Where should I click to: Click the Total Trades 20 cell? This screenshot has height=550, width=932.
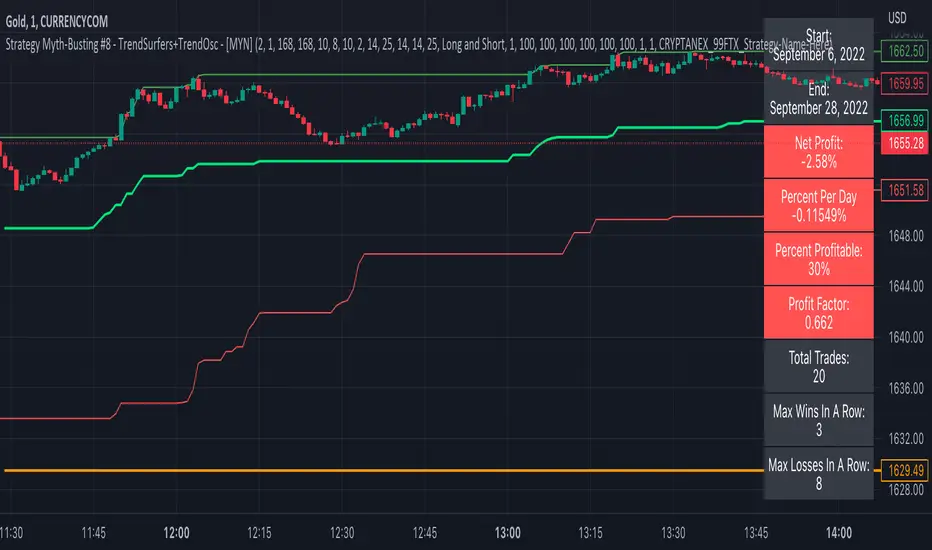pos(818,366)
